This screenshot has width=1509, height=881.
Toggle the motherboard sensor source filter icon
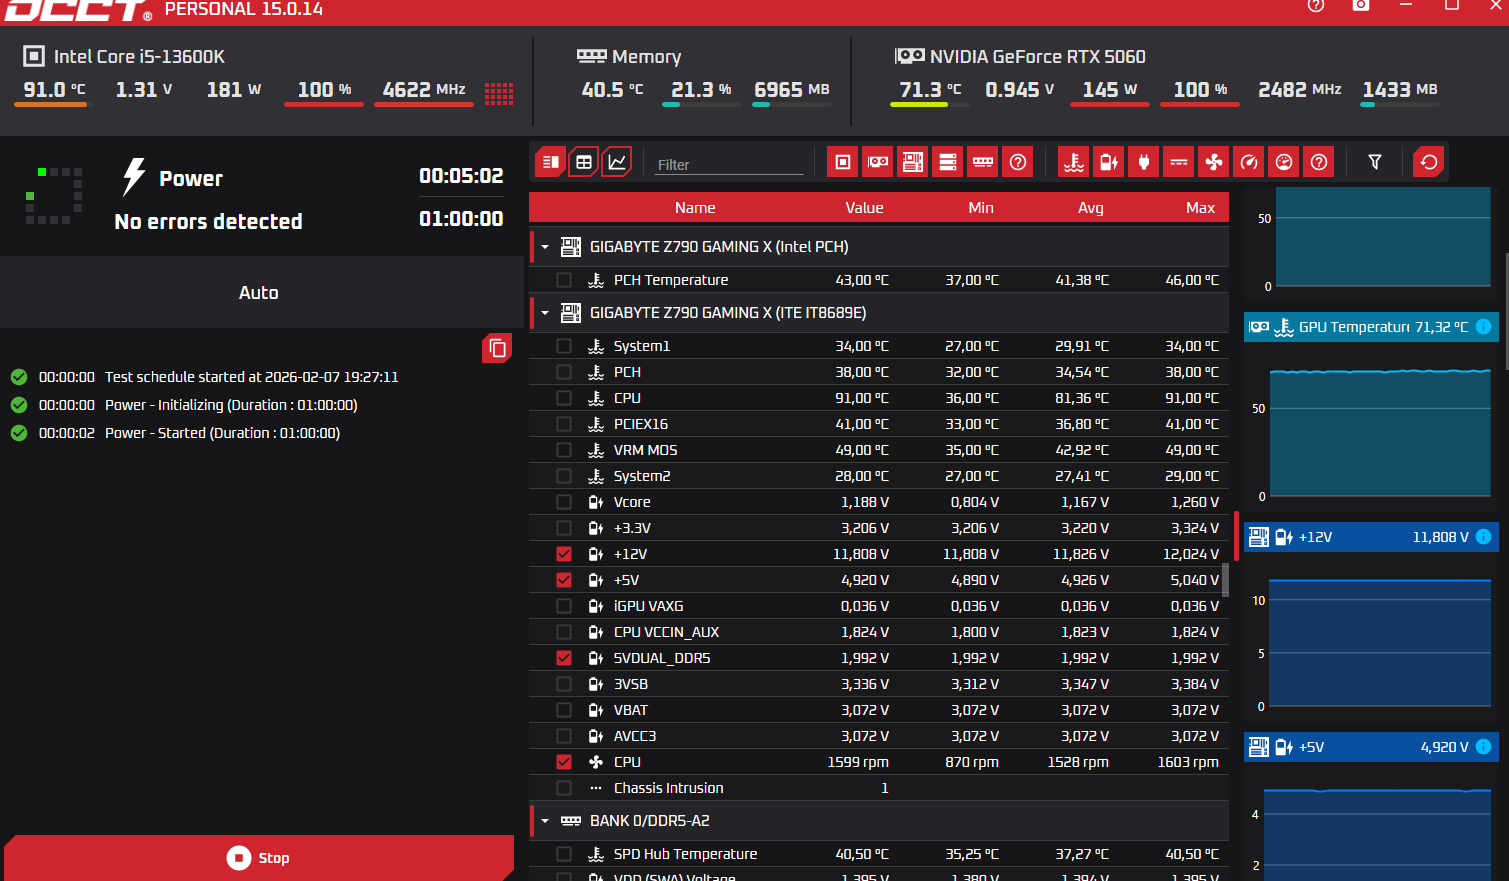[x=913, y=162]
